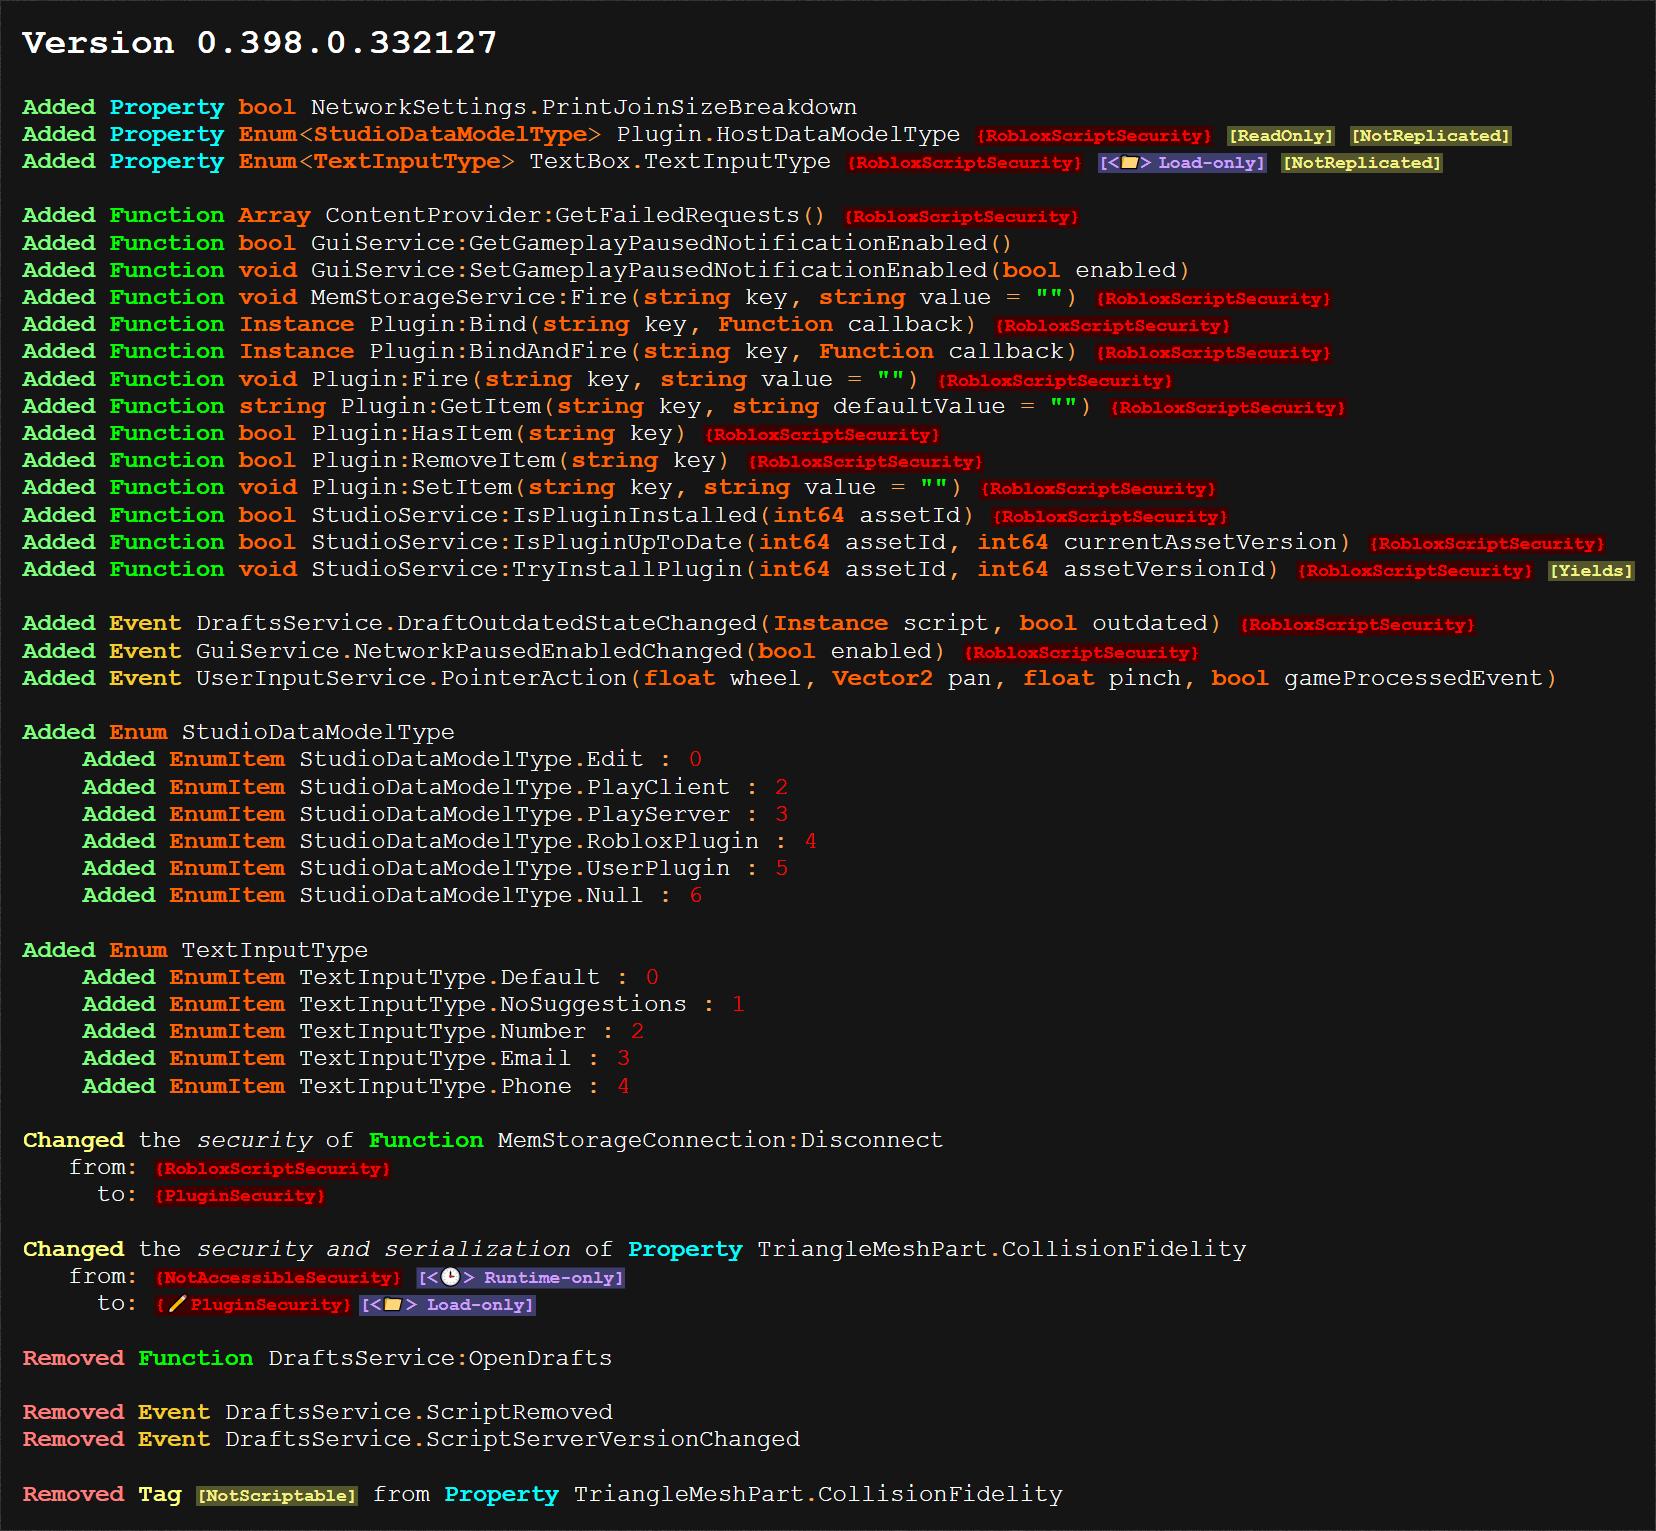Select StudioDataModelType.RobloxPlugin enum item

pyautogui.click(x=528, y=841)
